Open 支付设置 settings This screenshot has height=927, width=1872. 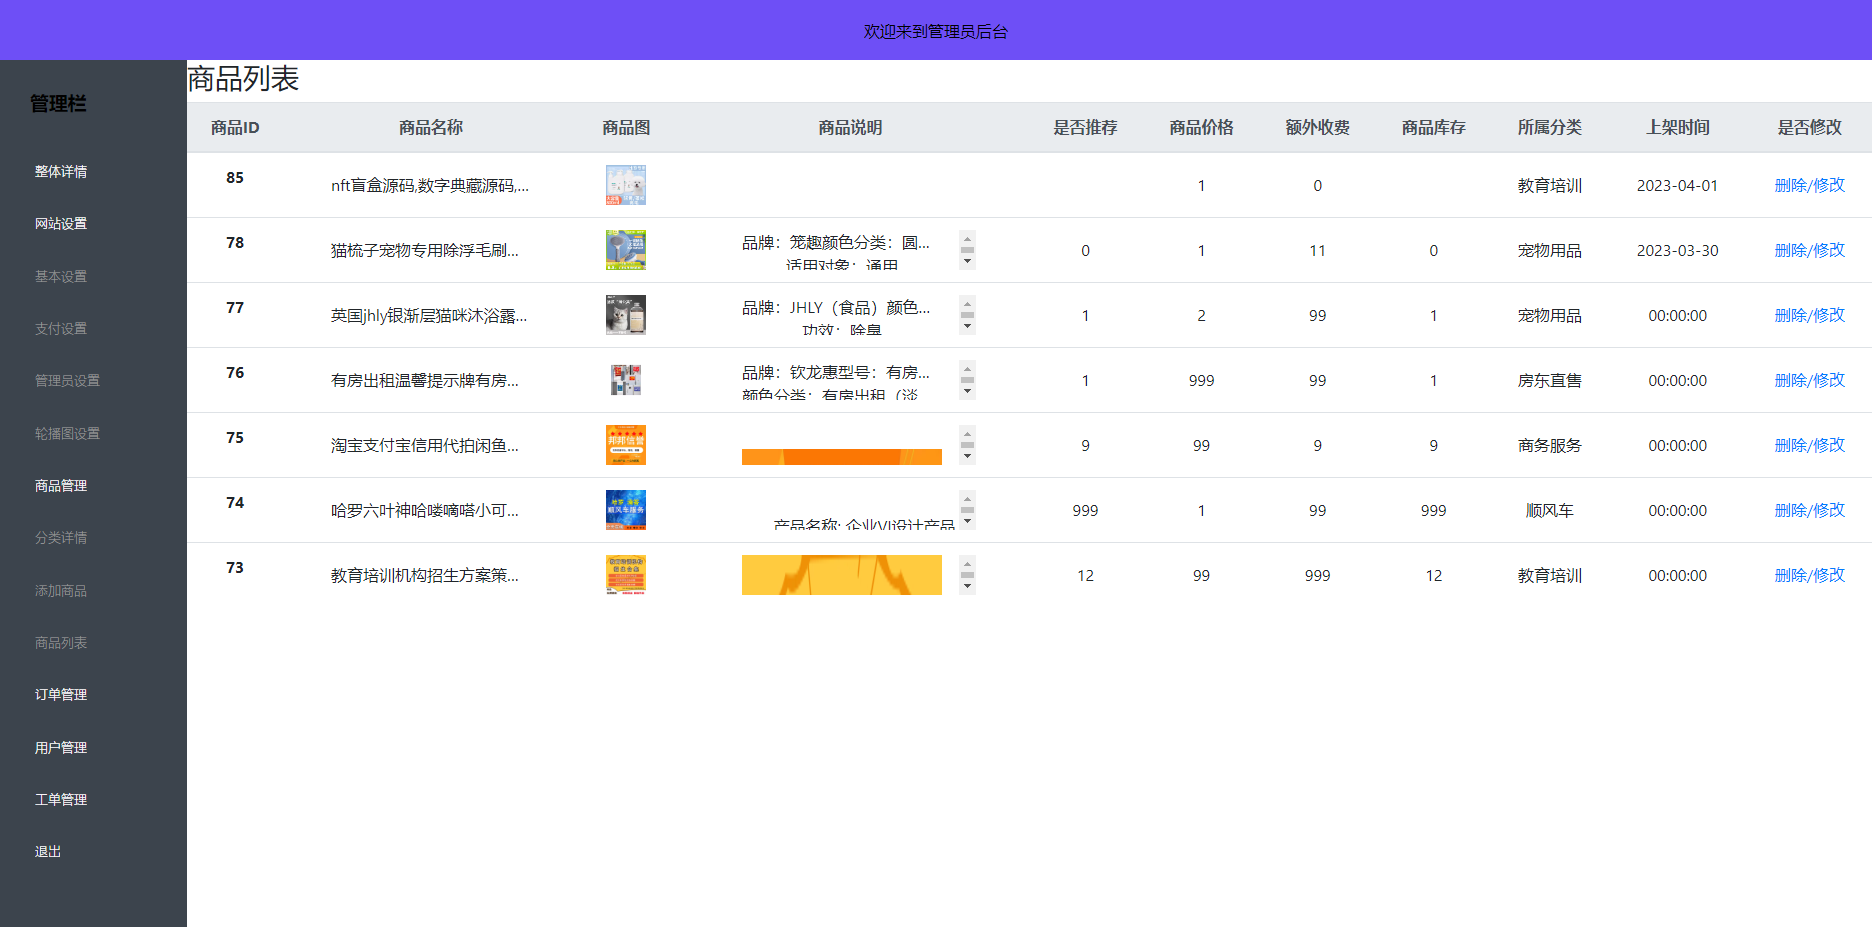61,328
